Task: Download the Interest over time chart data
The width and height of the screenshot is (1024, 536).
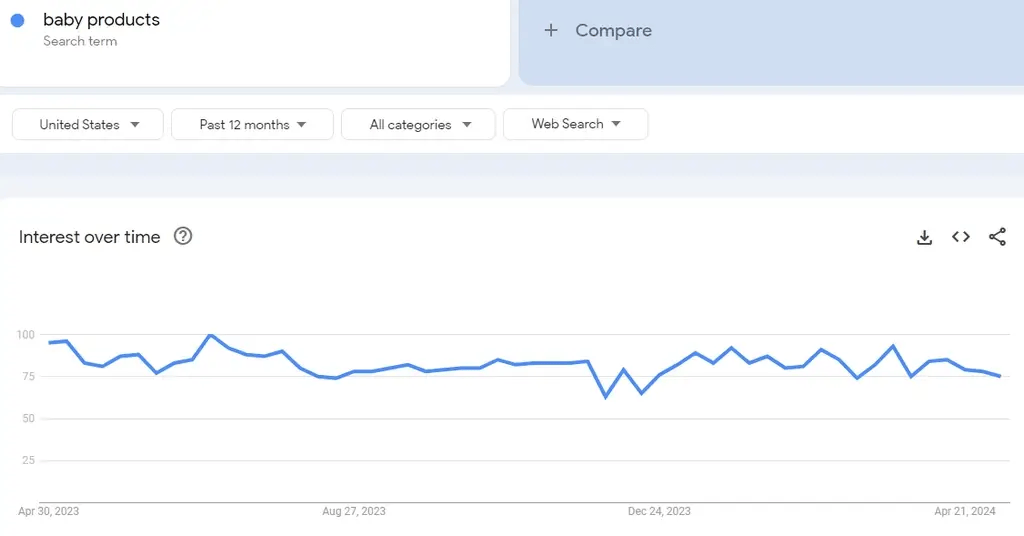Action: [924, 237]
